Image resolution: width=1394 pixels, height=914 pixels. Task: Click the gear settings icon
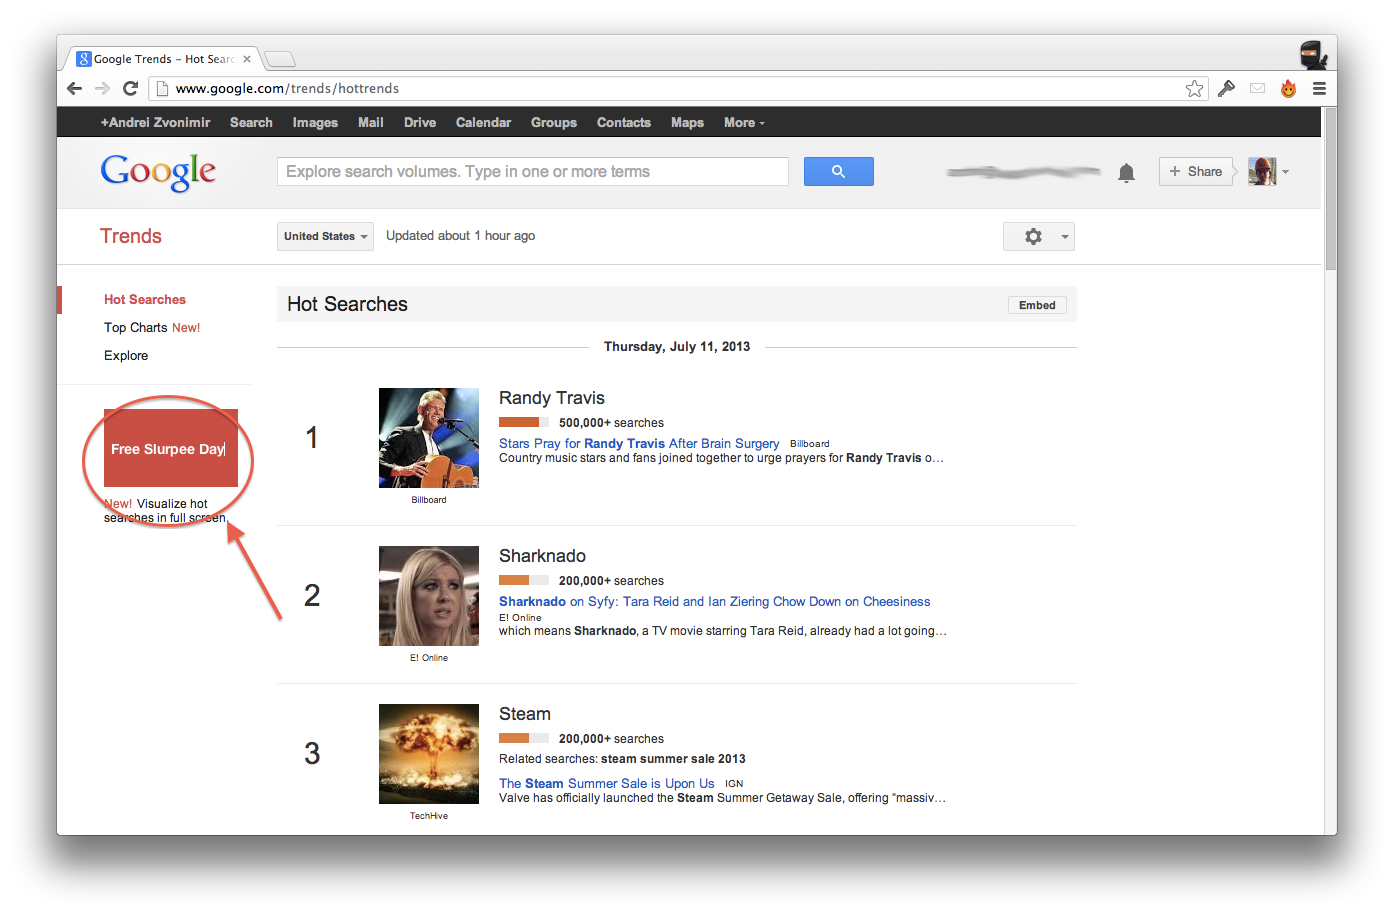click(x=1032, y=236)
